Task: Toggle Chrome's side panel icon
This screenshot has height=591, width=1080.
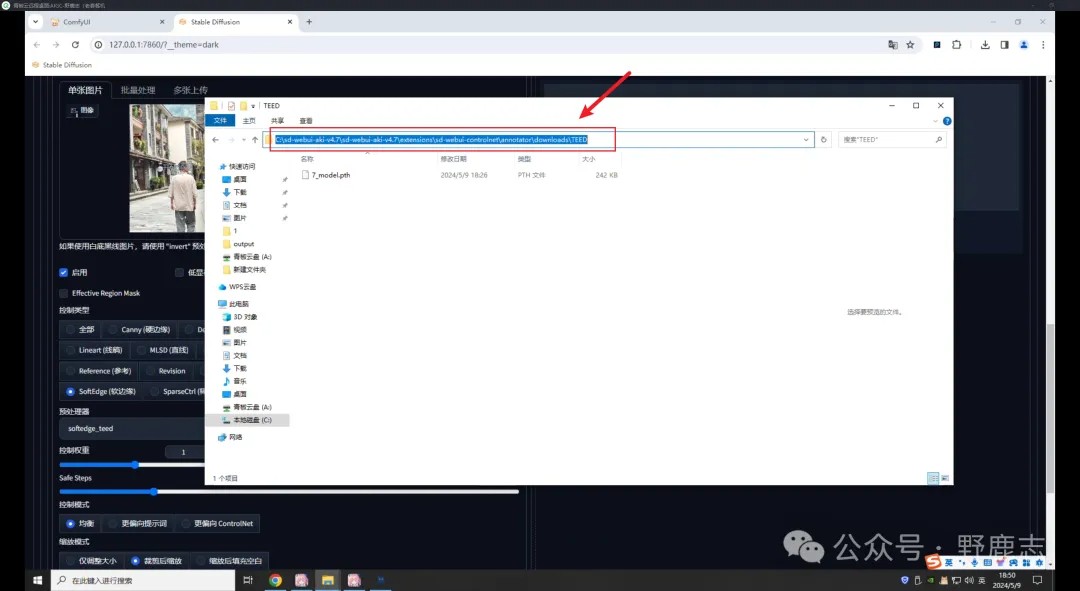Action: [1004, 45]
